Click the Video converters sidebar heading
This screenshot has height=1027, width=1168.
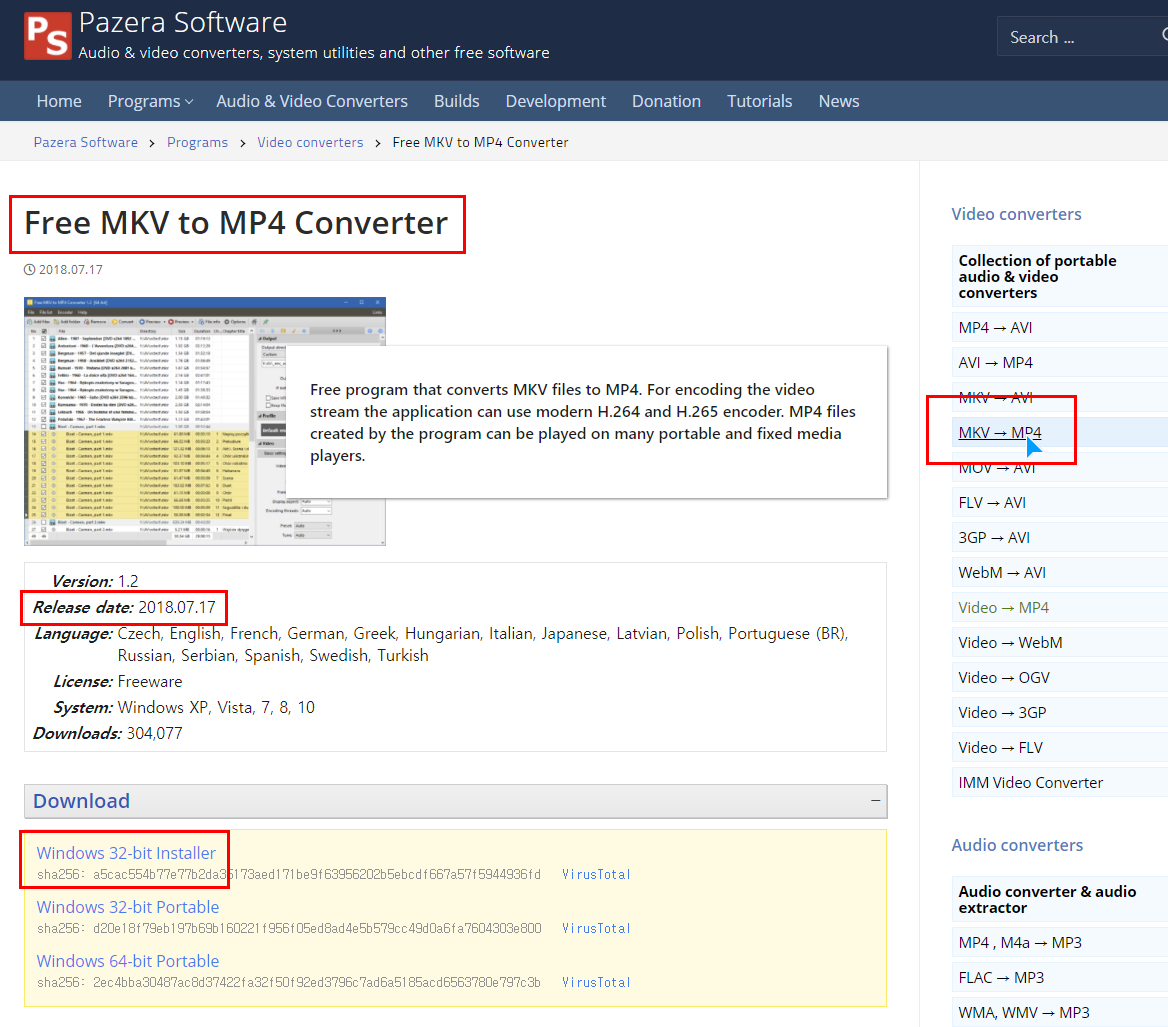[x=1016, y=214]
